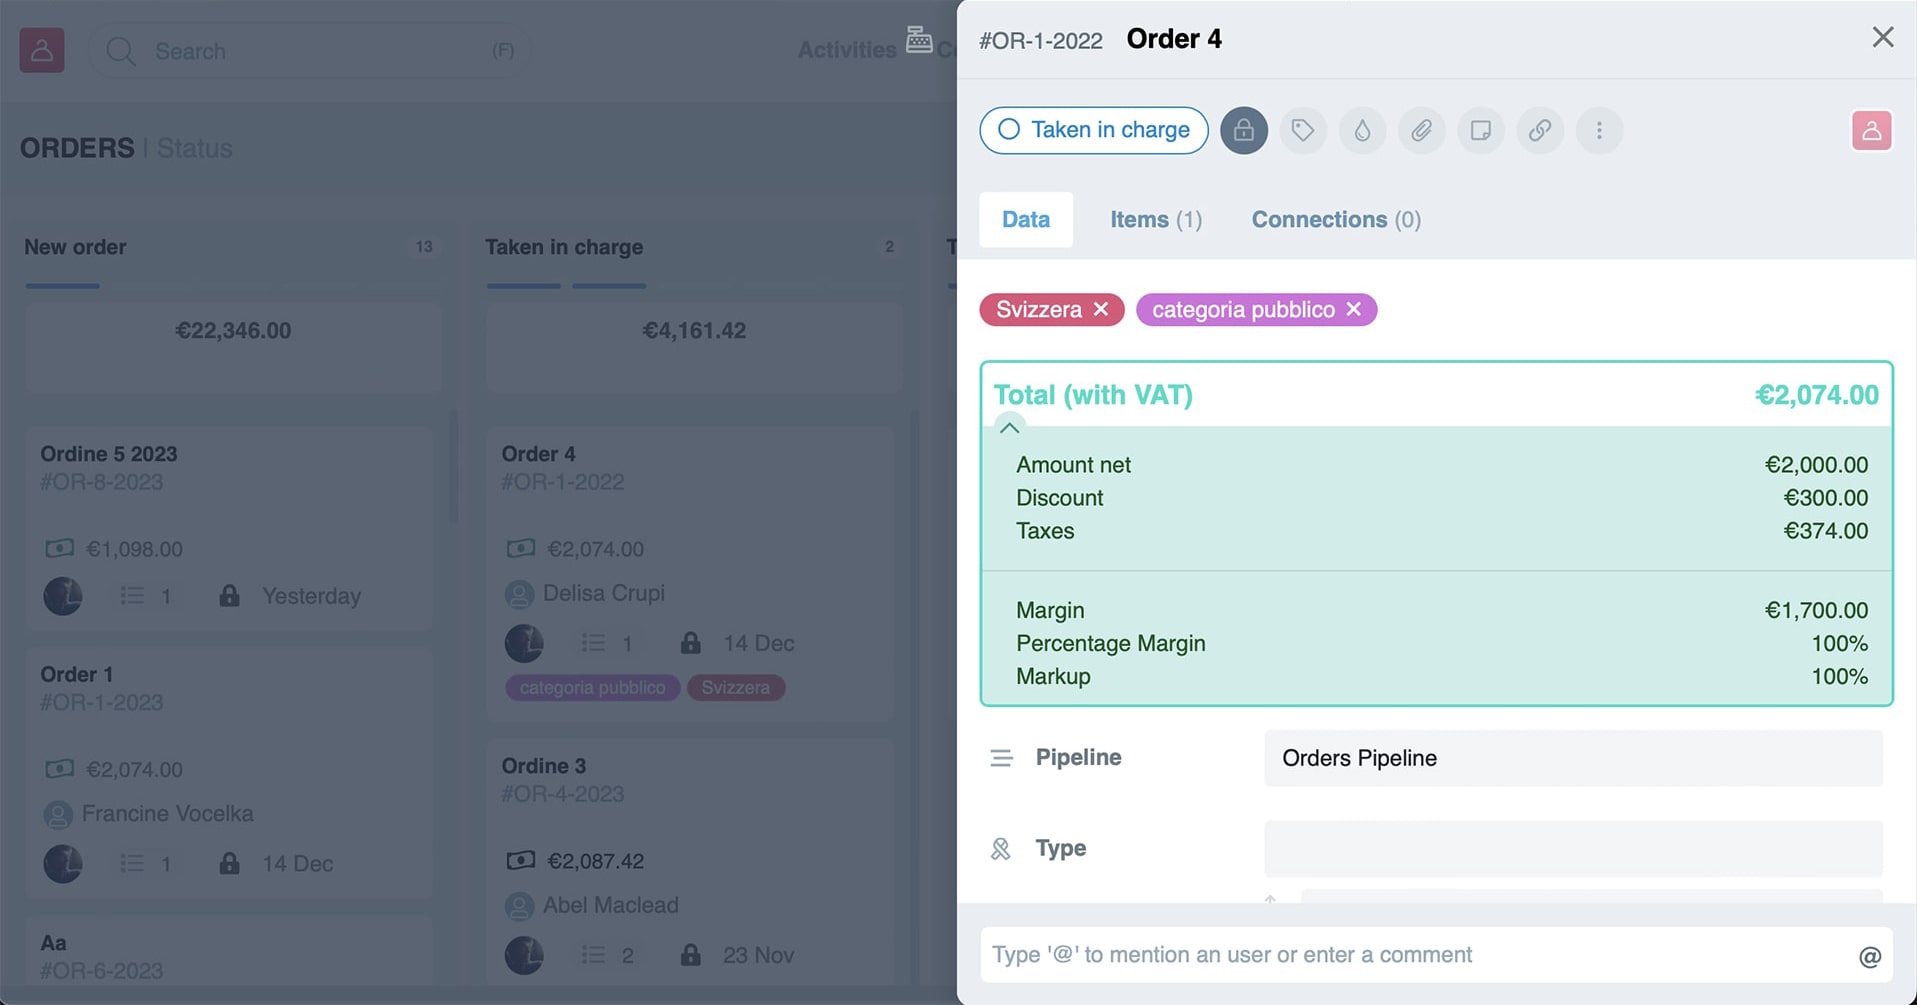Open the three-dot overflow menu
1917x1005 pixels.
pyautogui.click(x=1598, y=130)
